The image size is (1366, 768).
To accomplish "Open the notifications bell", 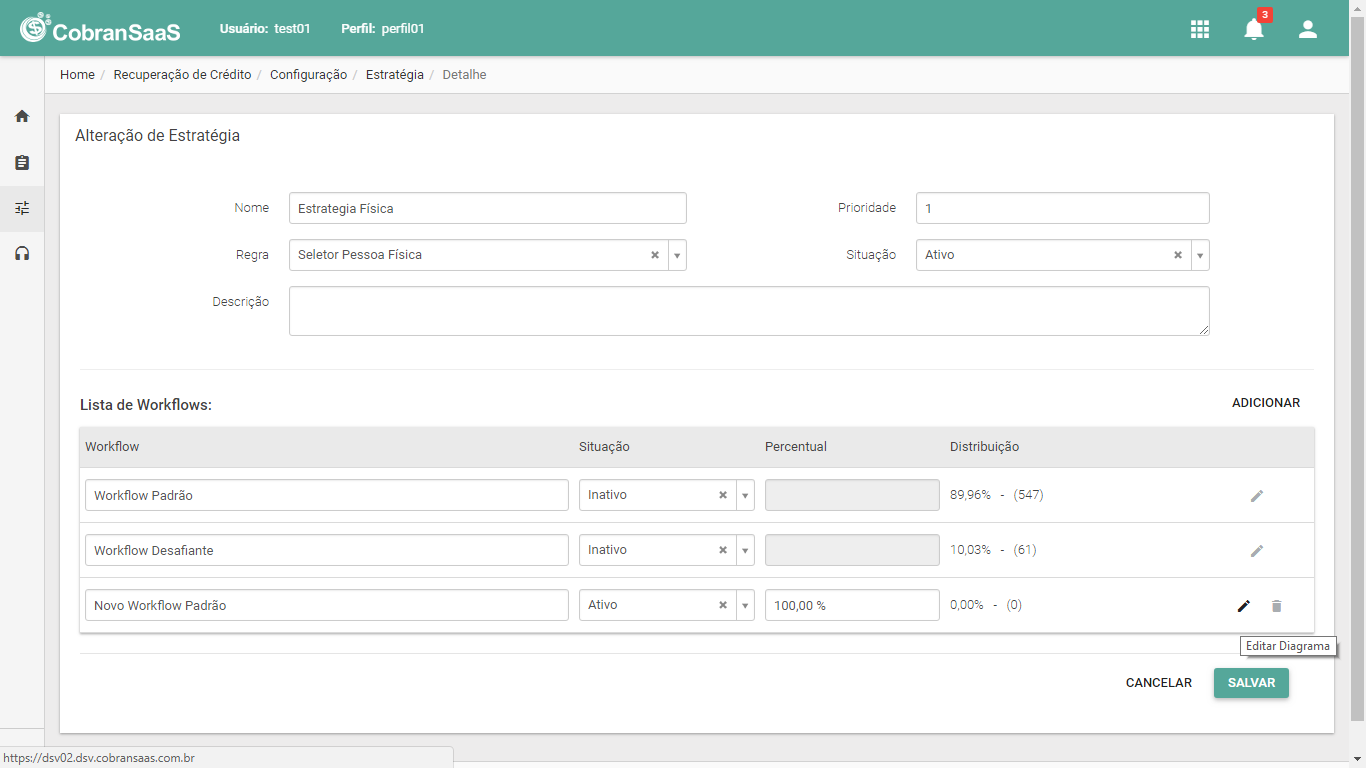I will pyautogui.click(x=1254, y=29).
